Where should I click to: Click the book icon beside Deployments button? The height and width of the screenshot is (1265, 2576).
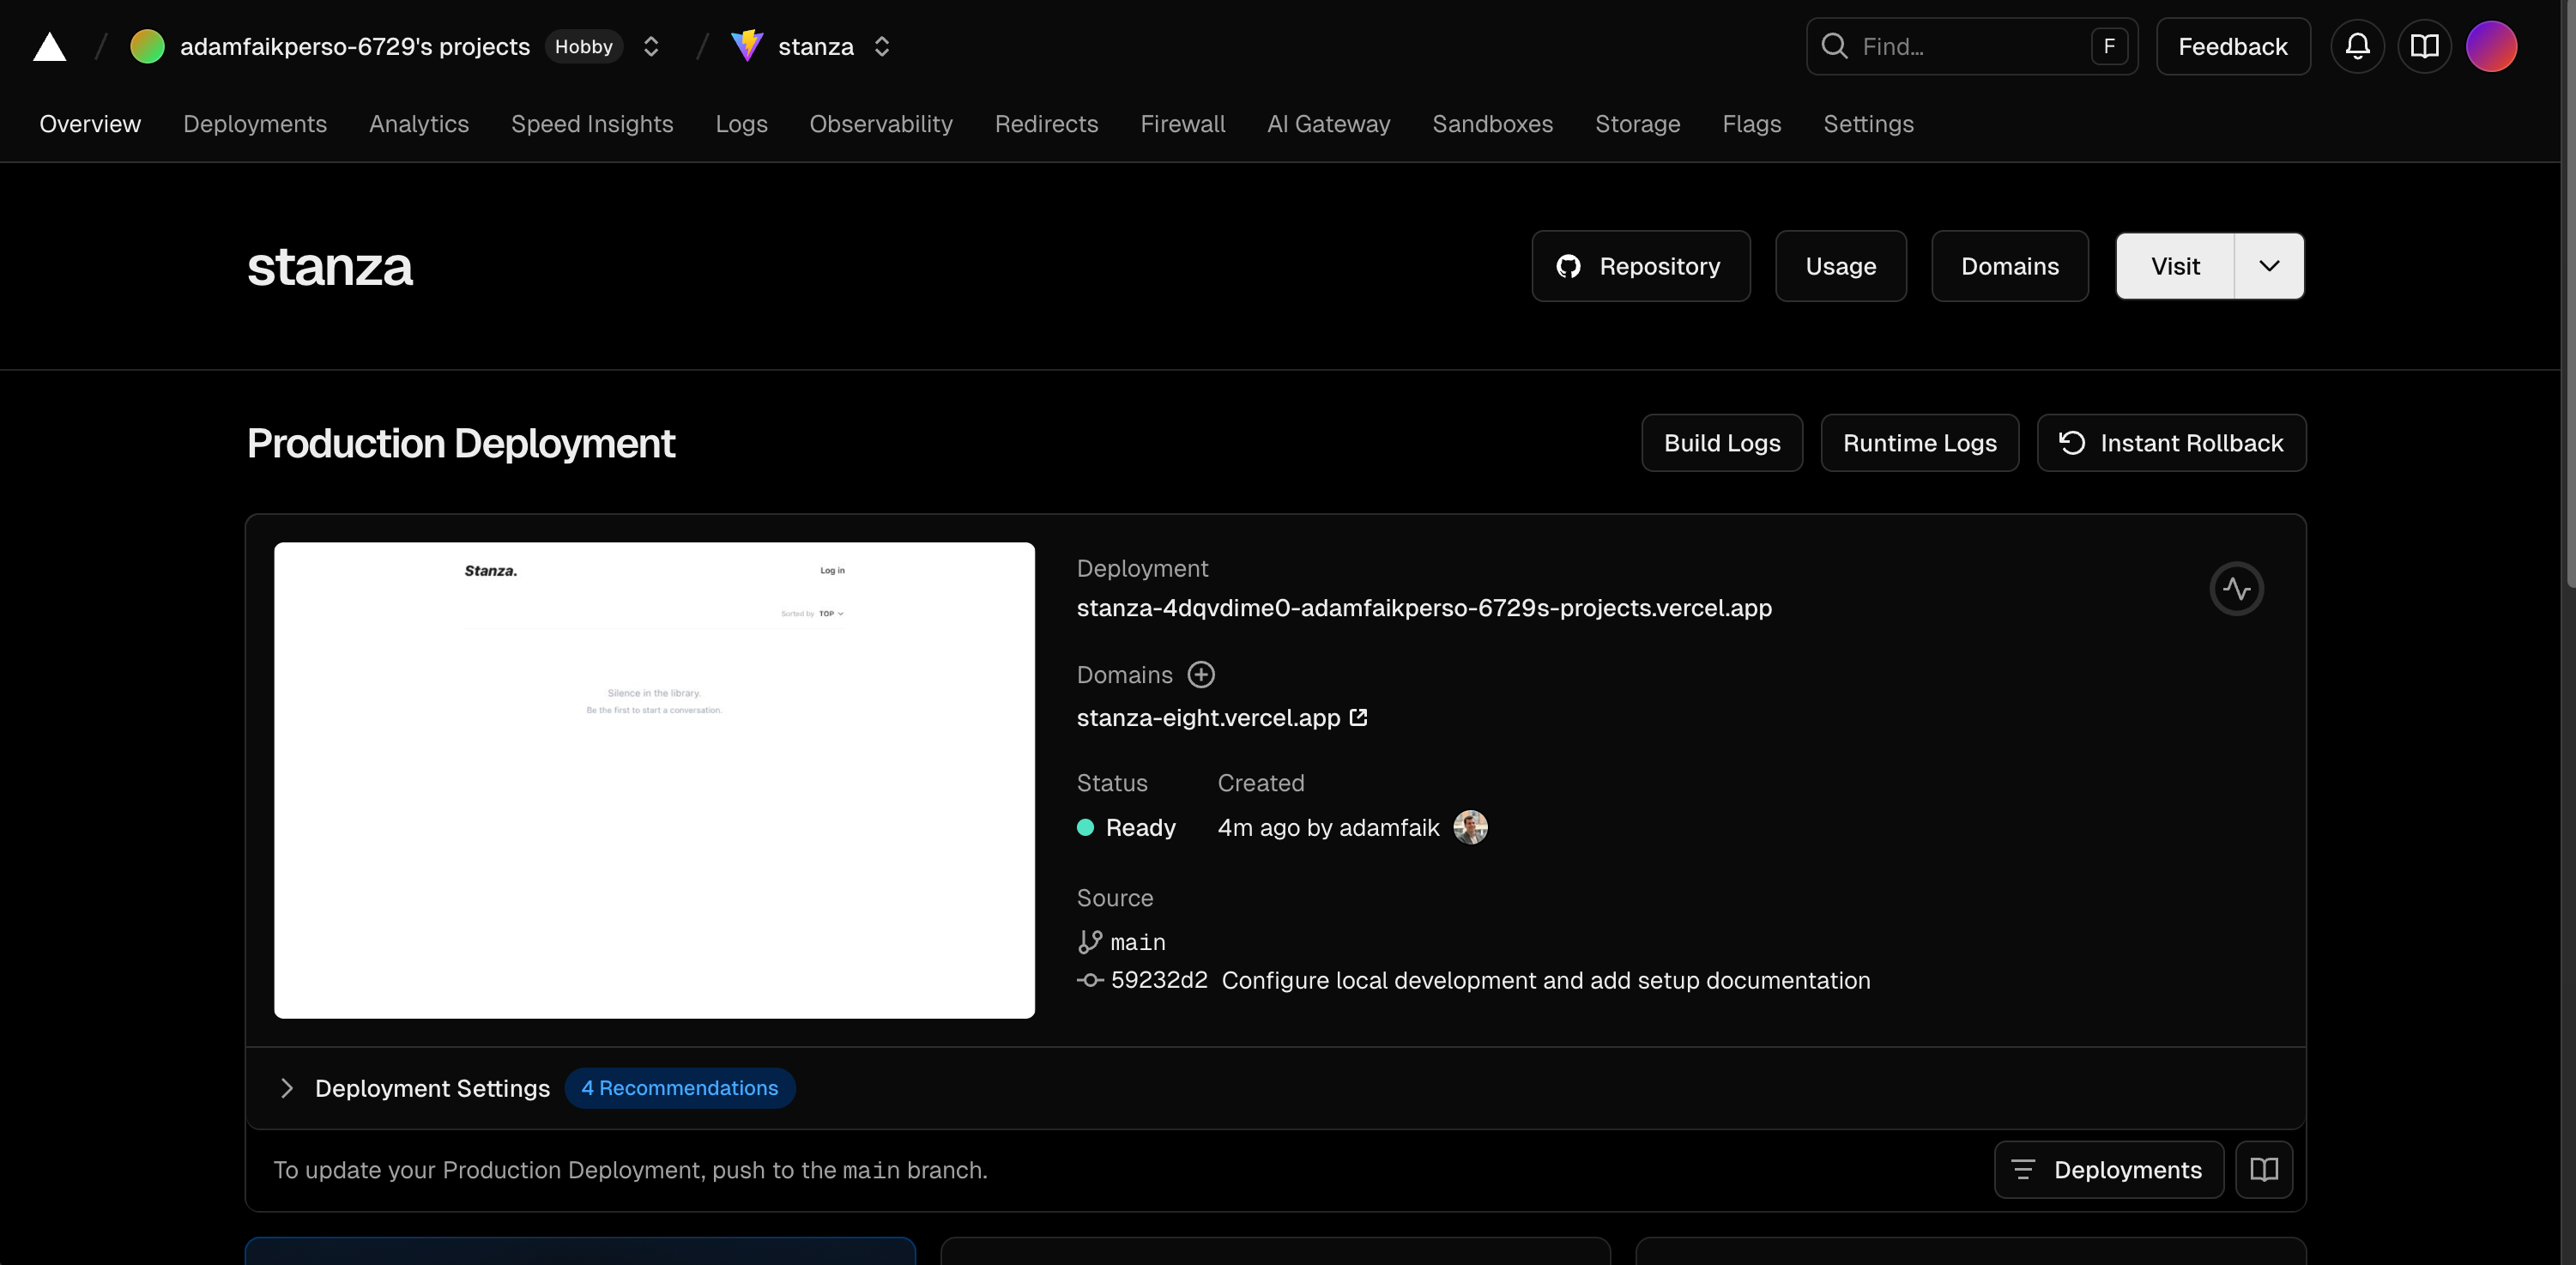click(2263, 1169)
